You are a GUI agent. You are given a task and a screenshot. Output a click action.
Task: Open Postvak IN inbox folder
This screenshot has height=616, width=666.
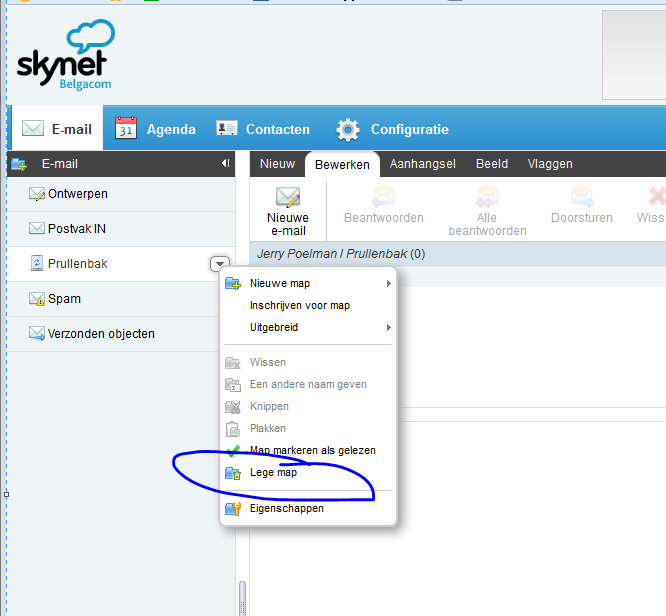tap(76, 229)
